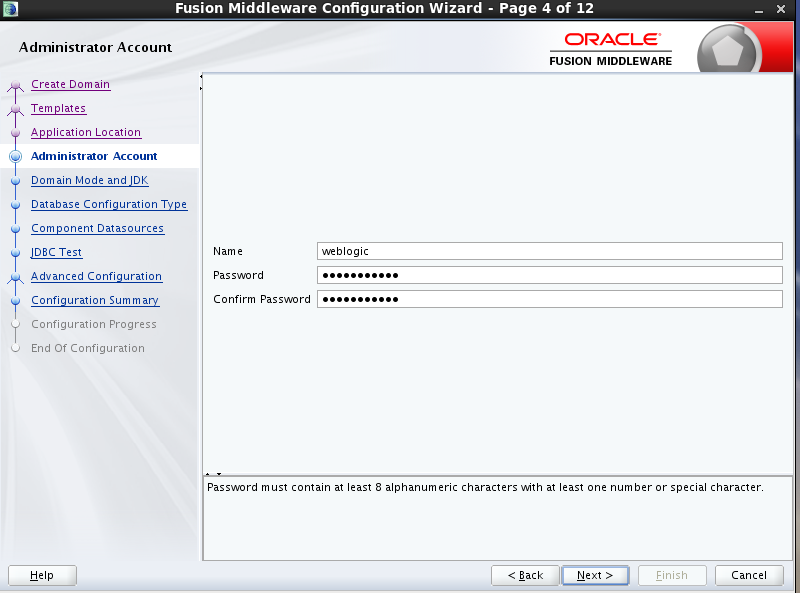Image resolution: width=800 pixels, height=593 pixels.
Task: Click the step indicator beside Administrator Account
Action: point(14,156)
